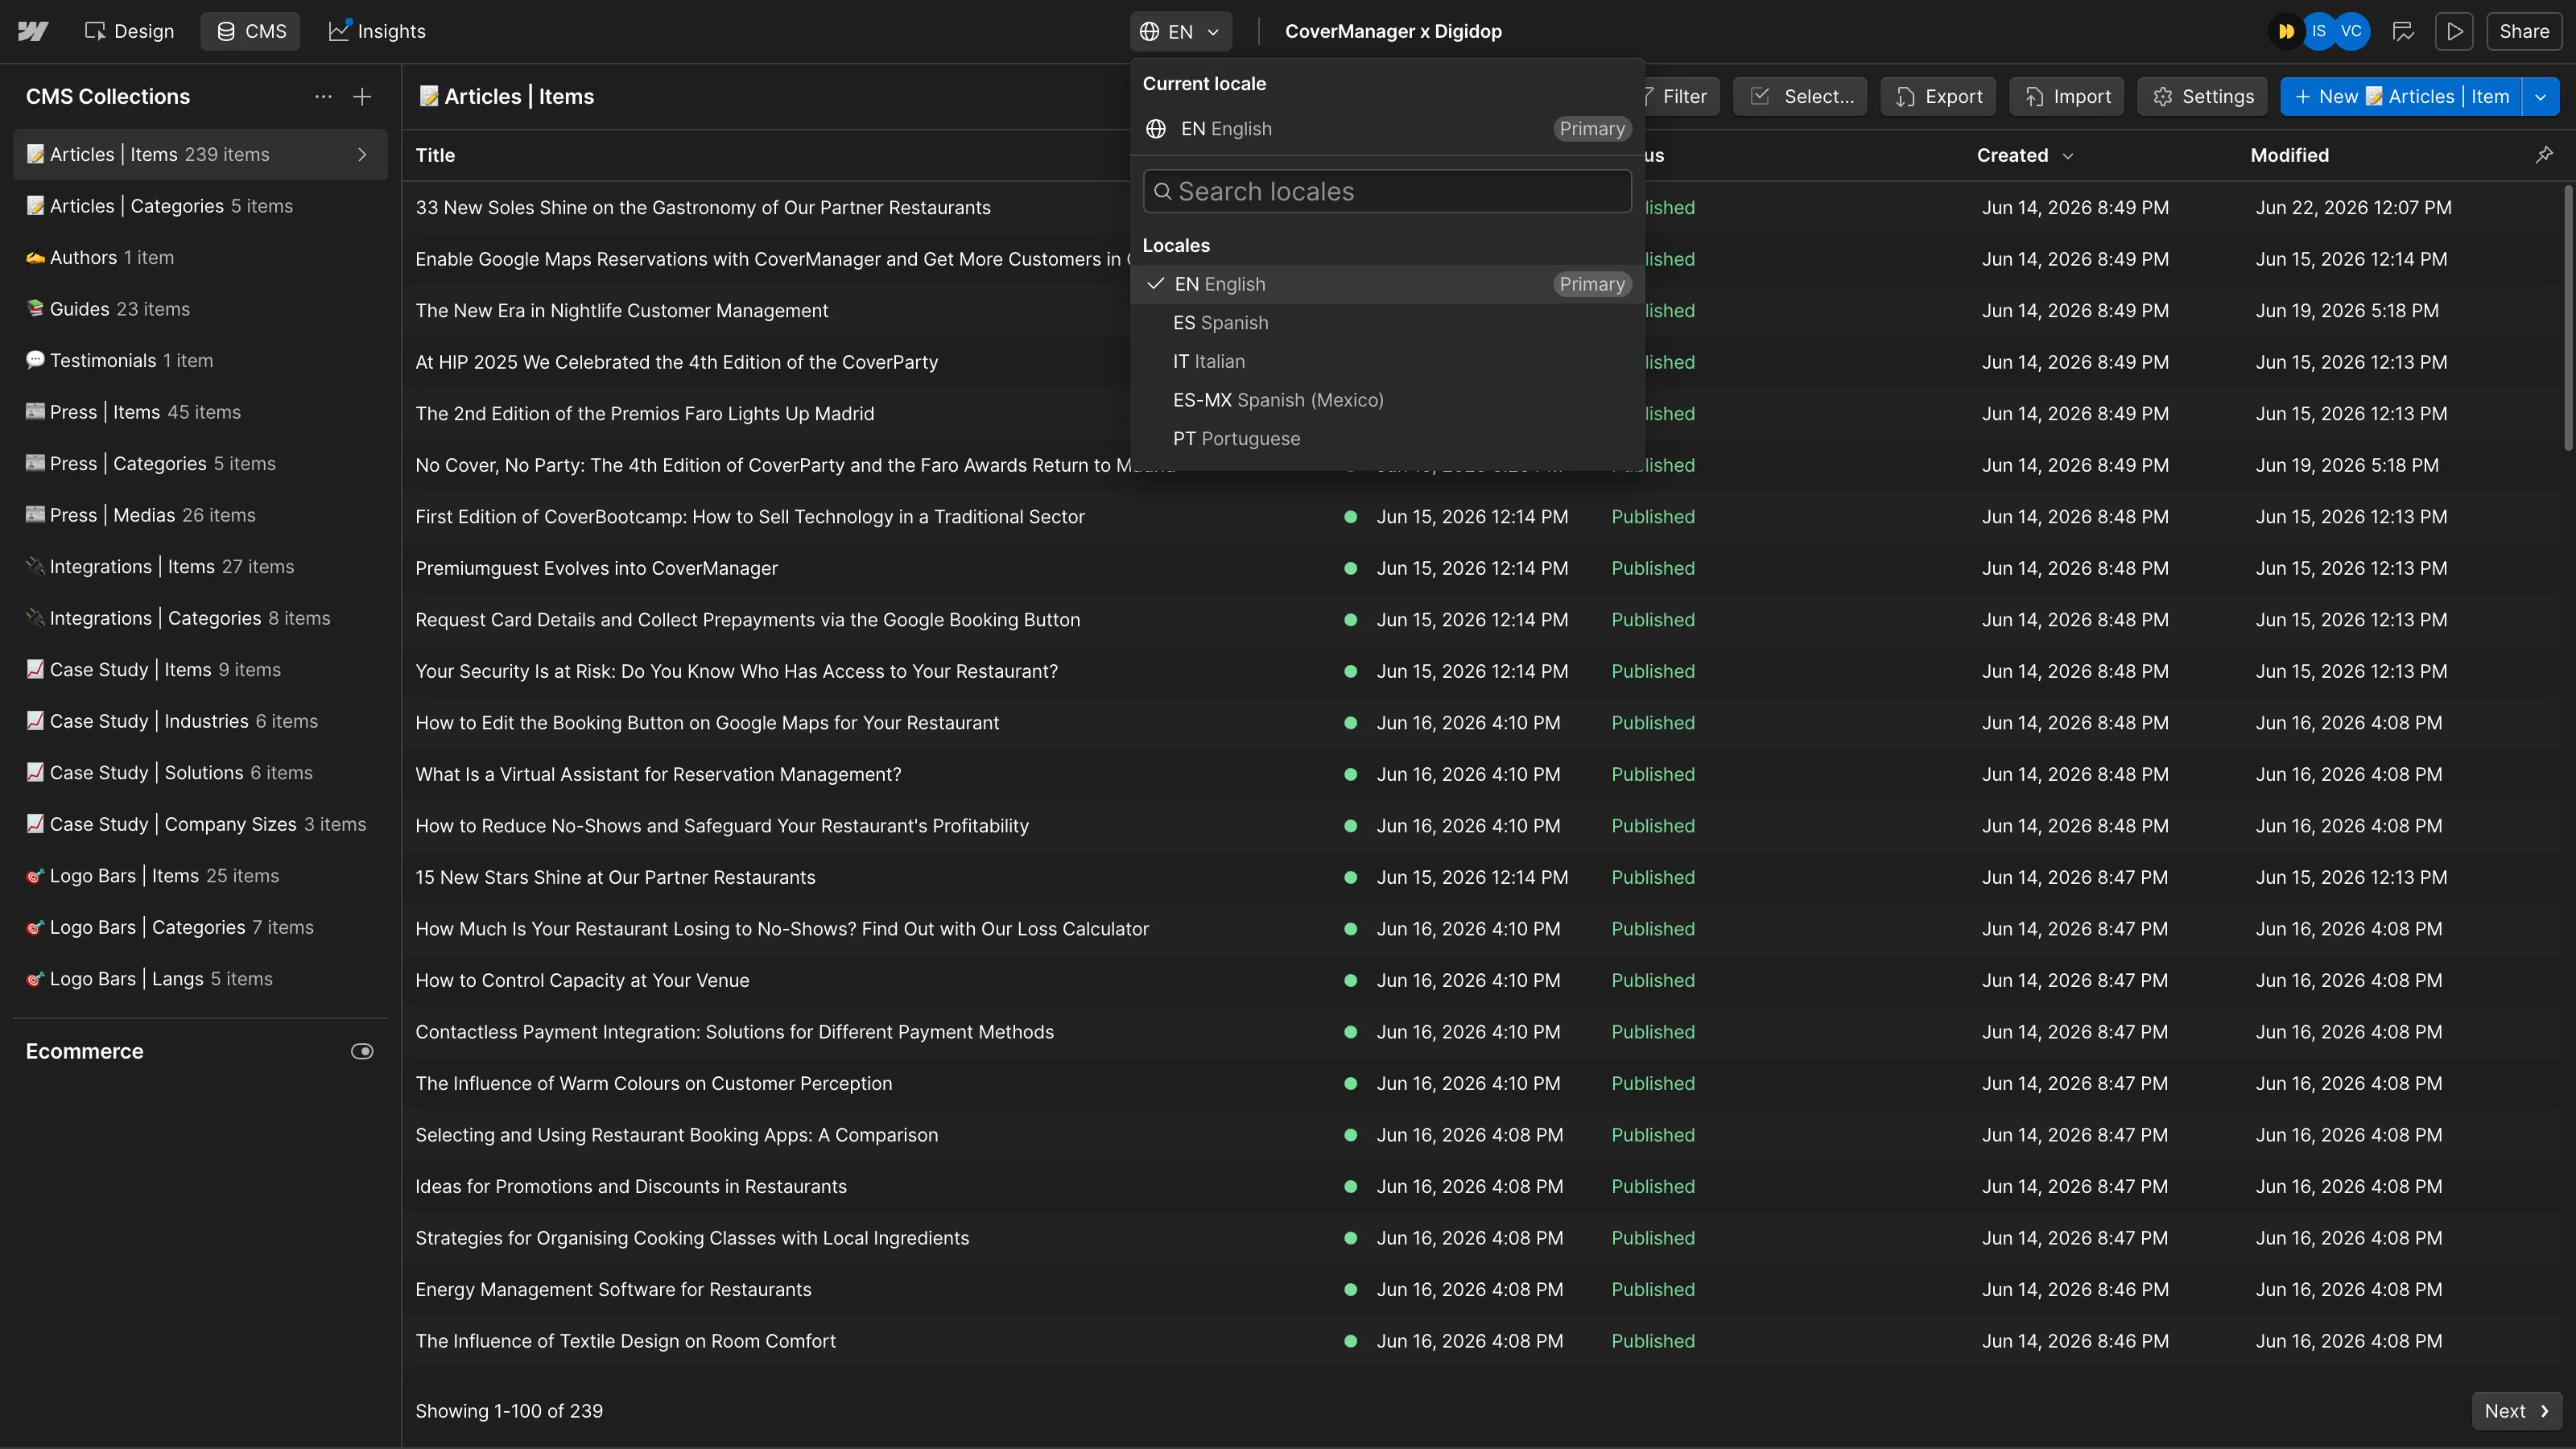Open the comments icon
2576x1449 pixels.
2403,31
